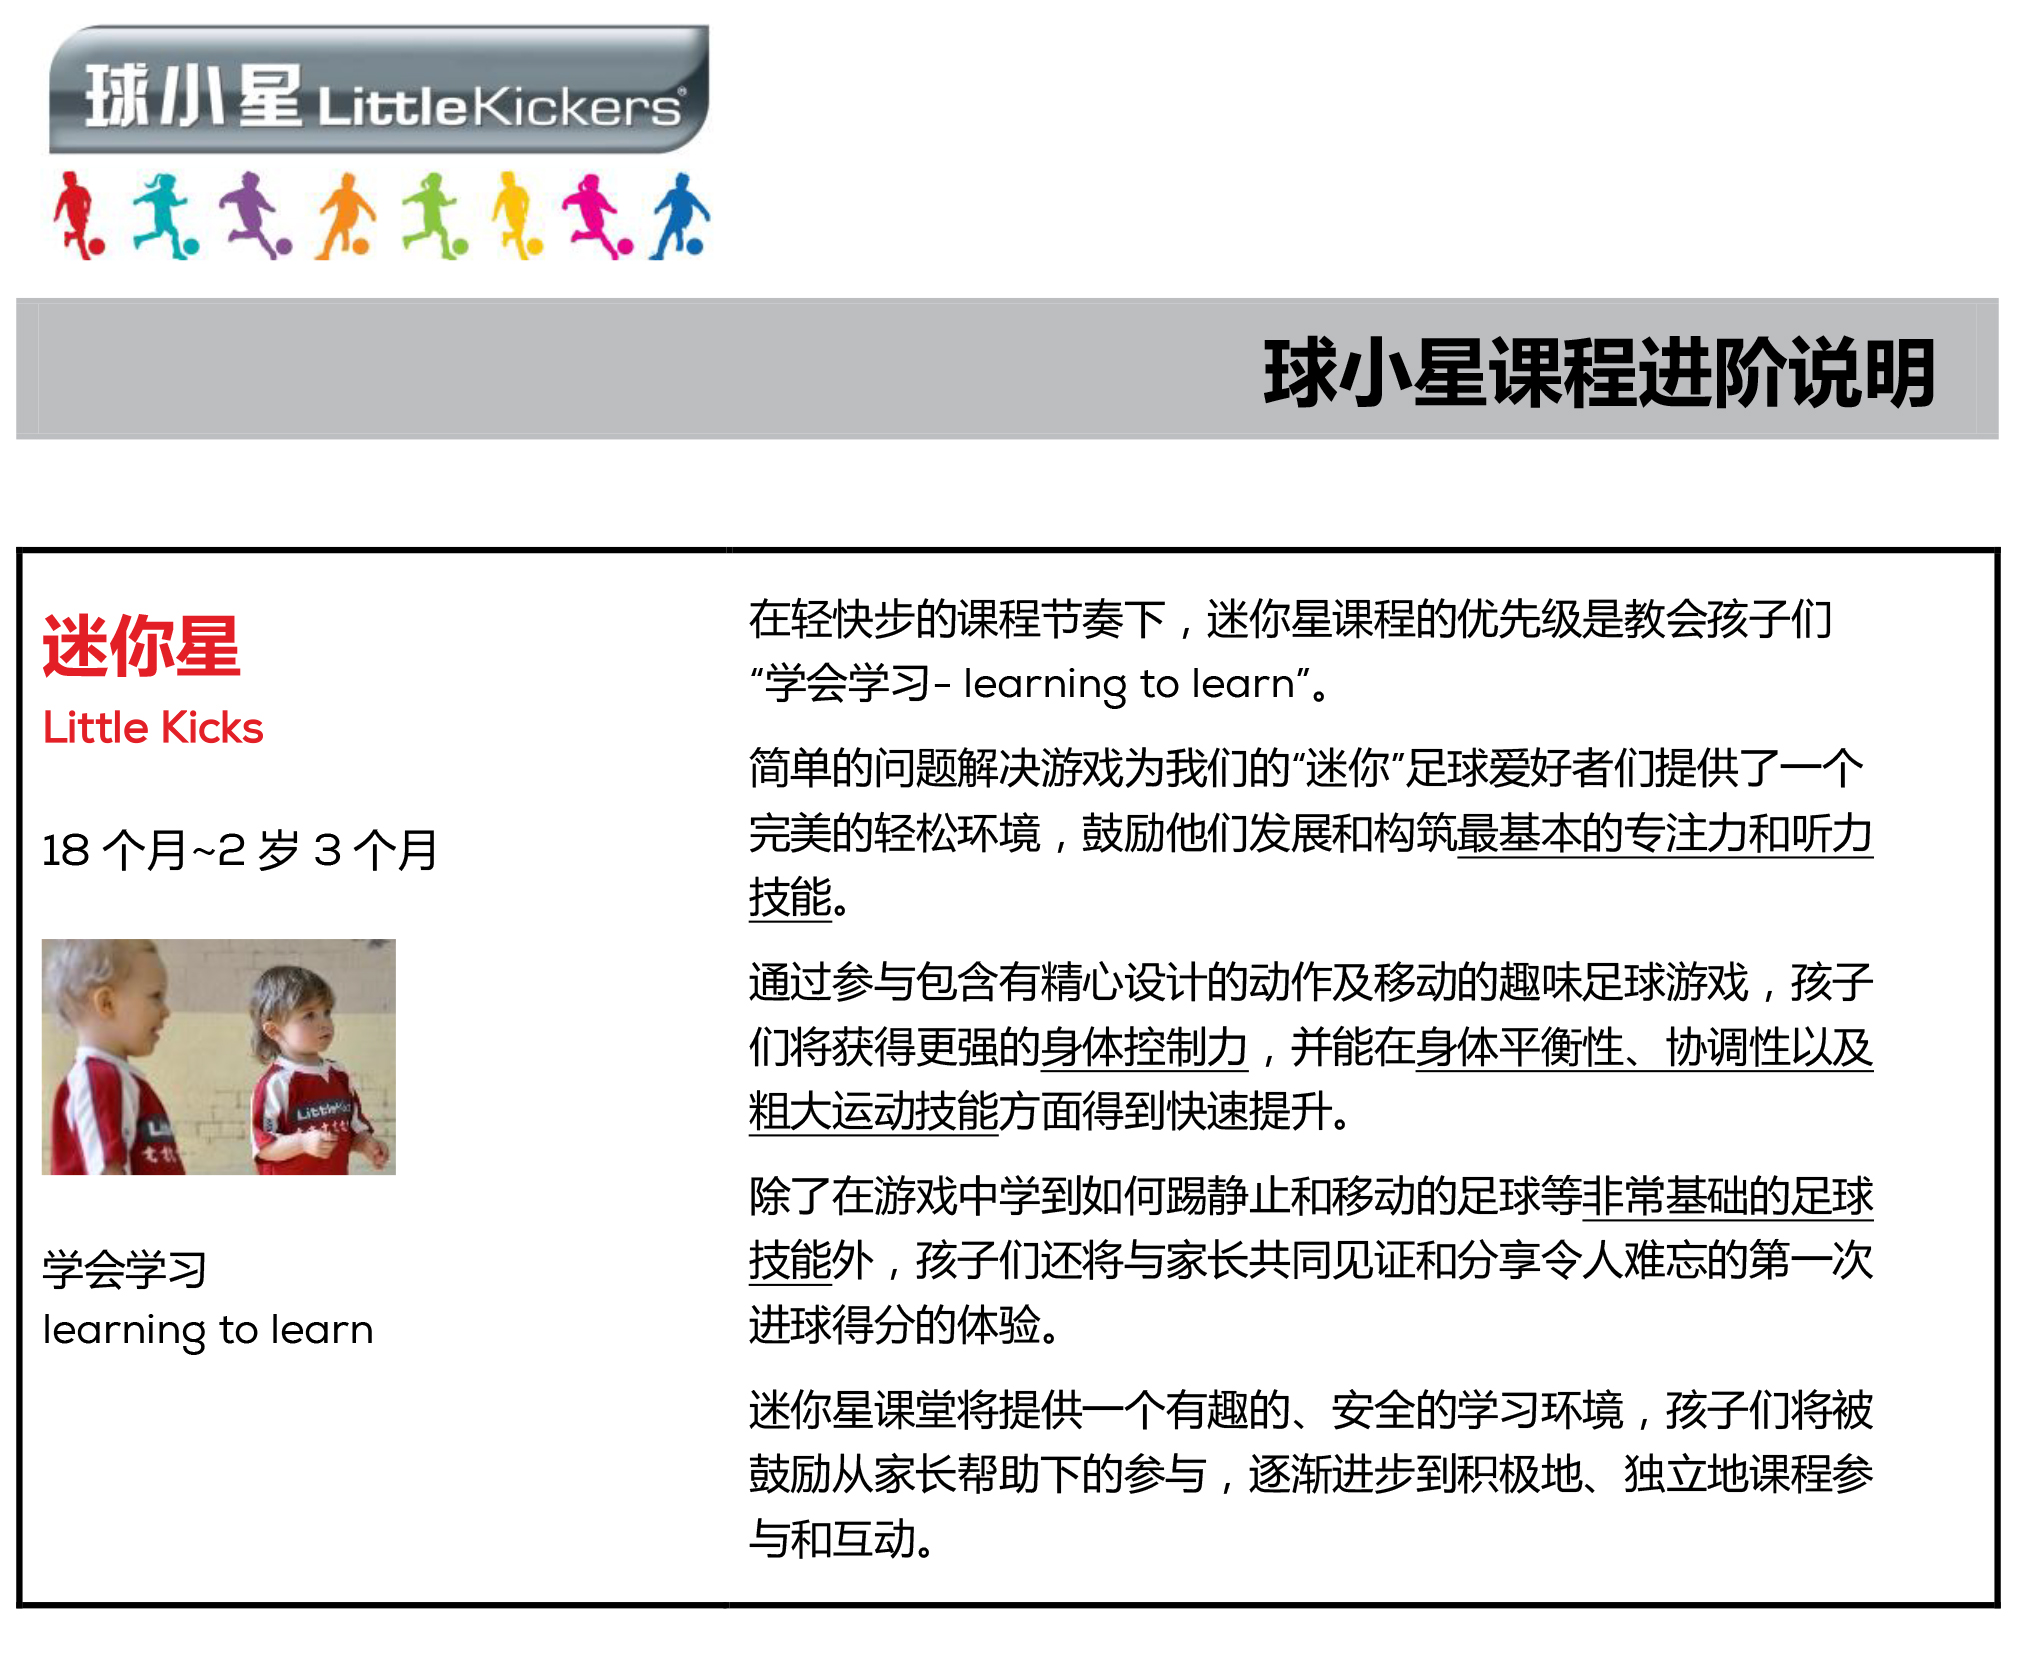Click underlined text 非常基础的足球

[x=1727, y=1196]
